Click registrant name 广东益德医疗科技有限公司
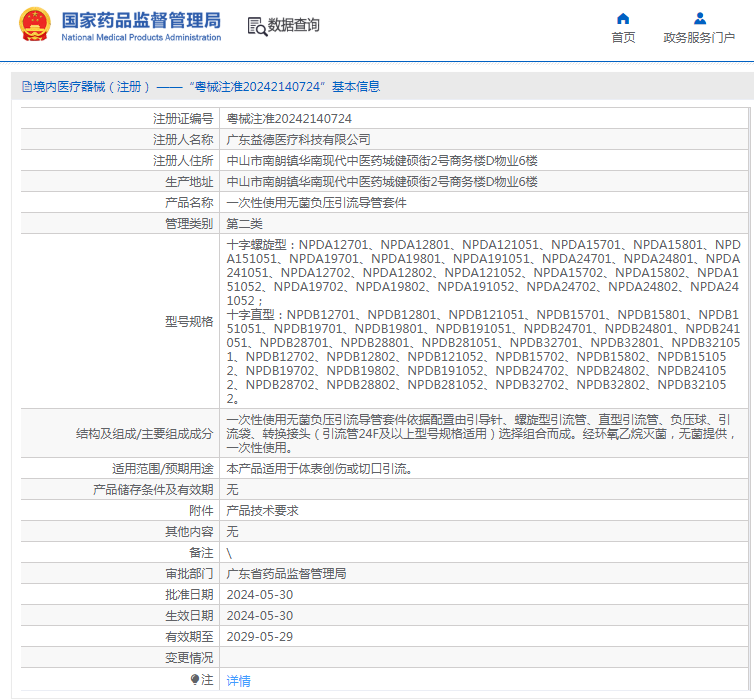 [298, 139]
